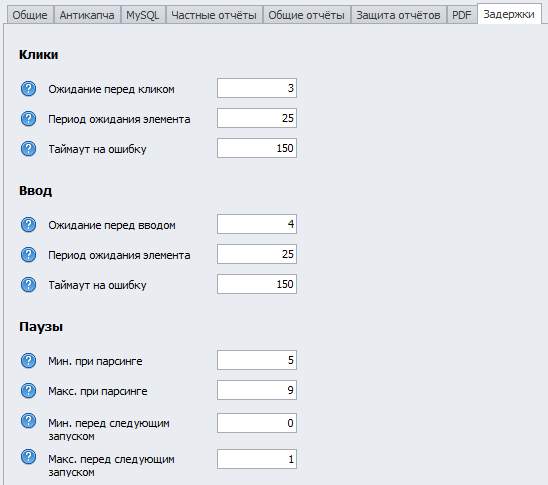Switch to the Общие tab

[30, 15]
